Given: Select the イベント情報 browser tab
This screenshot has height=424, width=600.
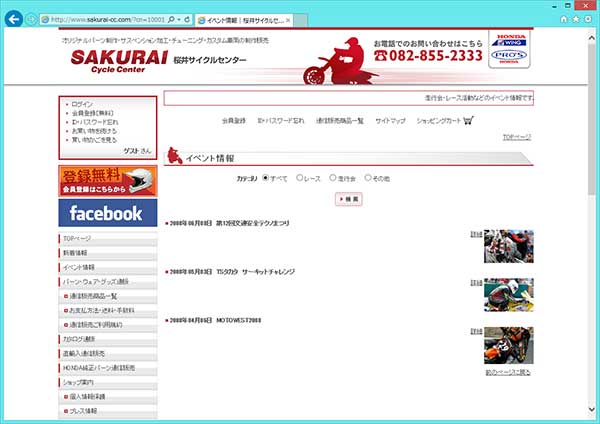Looking at the screenshot, I should tap(244, 20).
